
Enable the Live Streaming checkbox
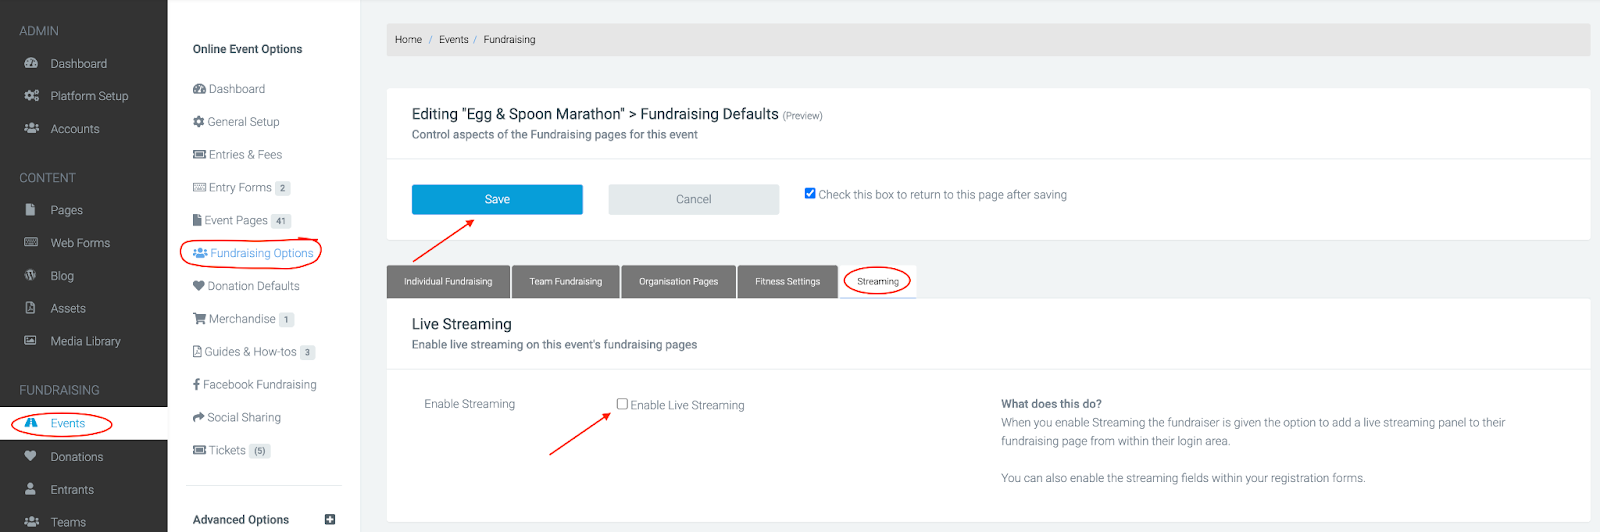coord(622,404)
